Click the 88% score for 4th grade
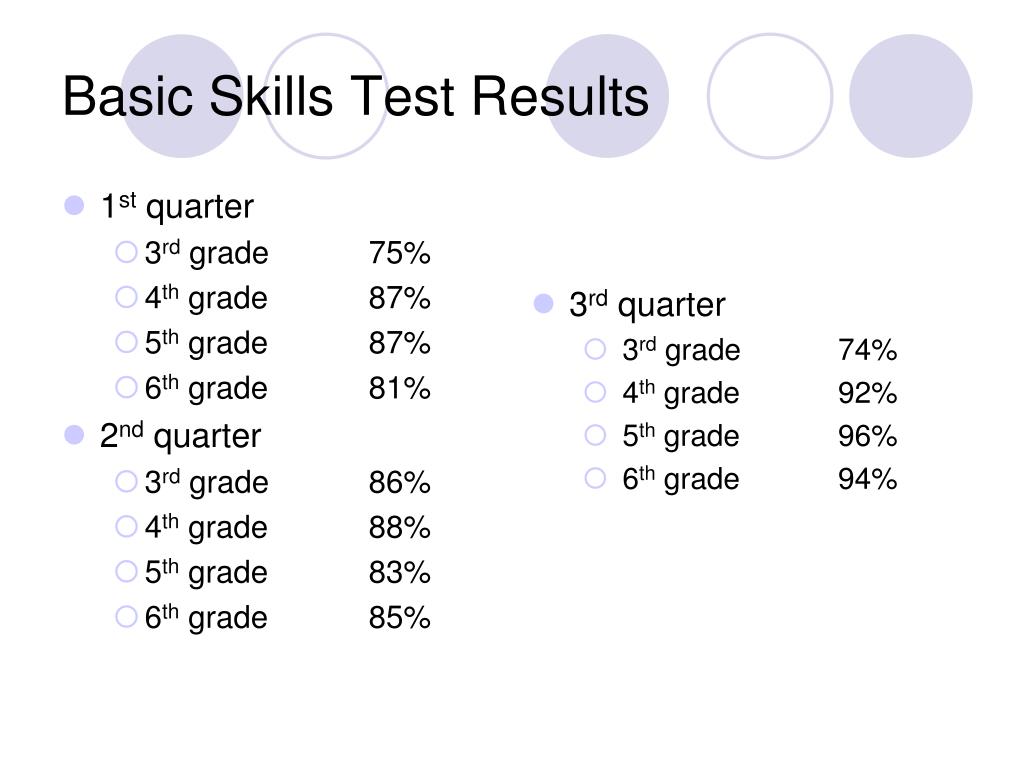This screenshot has height=768, width=1024. [400, 527]
